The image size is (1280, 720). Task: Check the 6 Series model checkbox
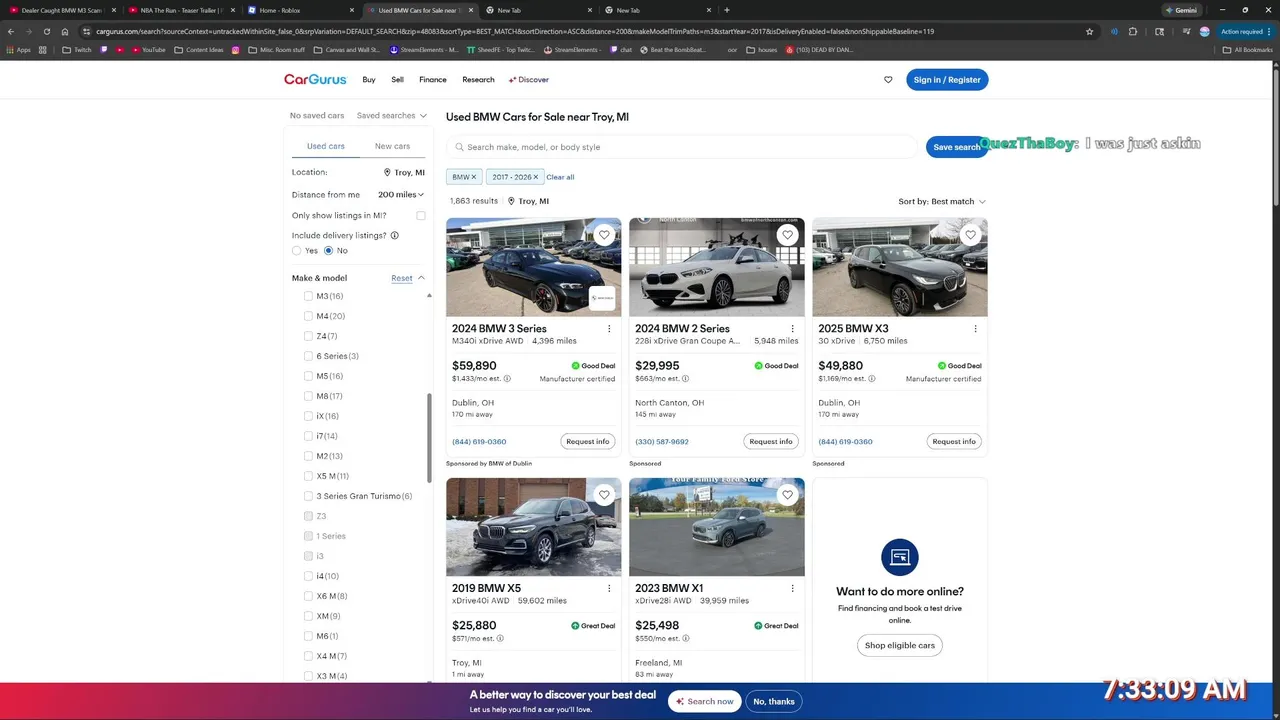[308, 356]
